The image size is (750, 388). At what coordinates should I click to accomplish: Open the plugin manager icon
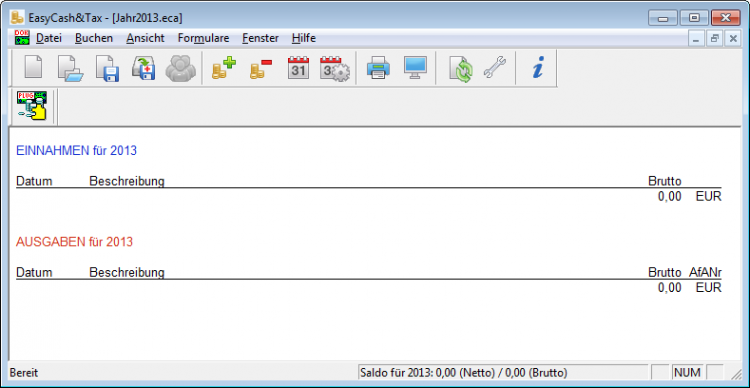point(32,106)
